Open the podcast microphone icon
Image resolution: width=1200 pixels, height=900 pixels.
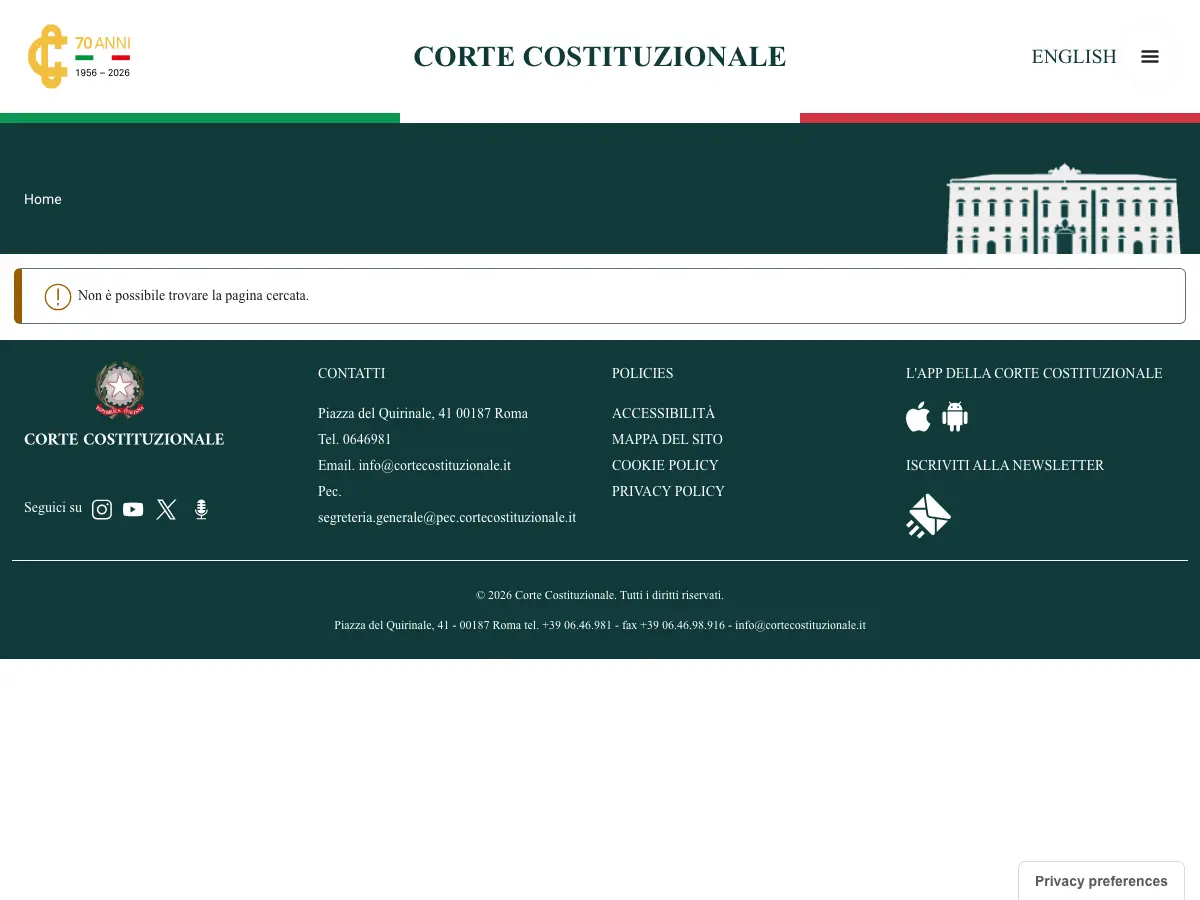[x=201, y=510]
